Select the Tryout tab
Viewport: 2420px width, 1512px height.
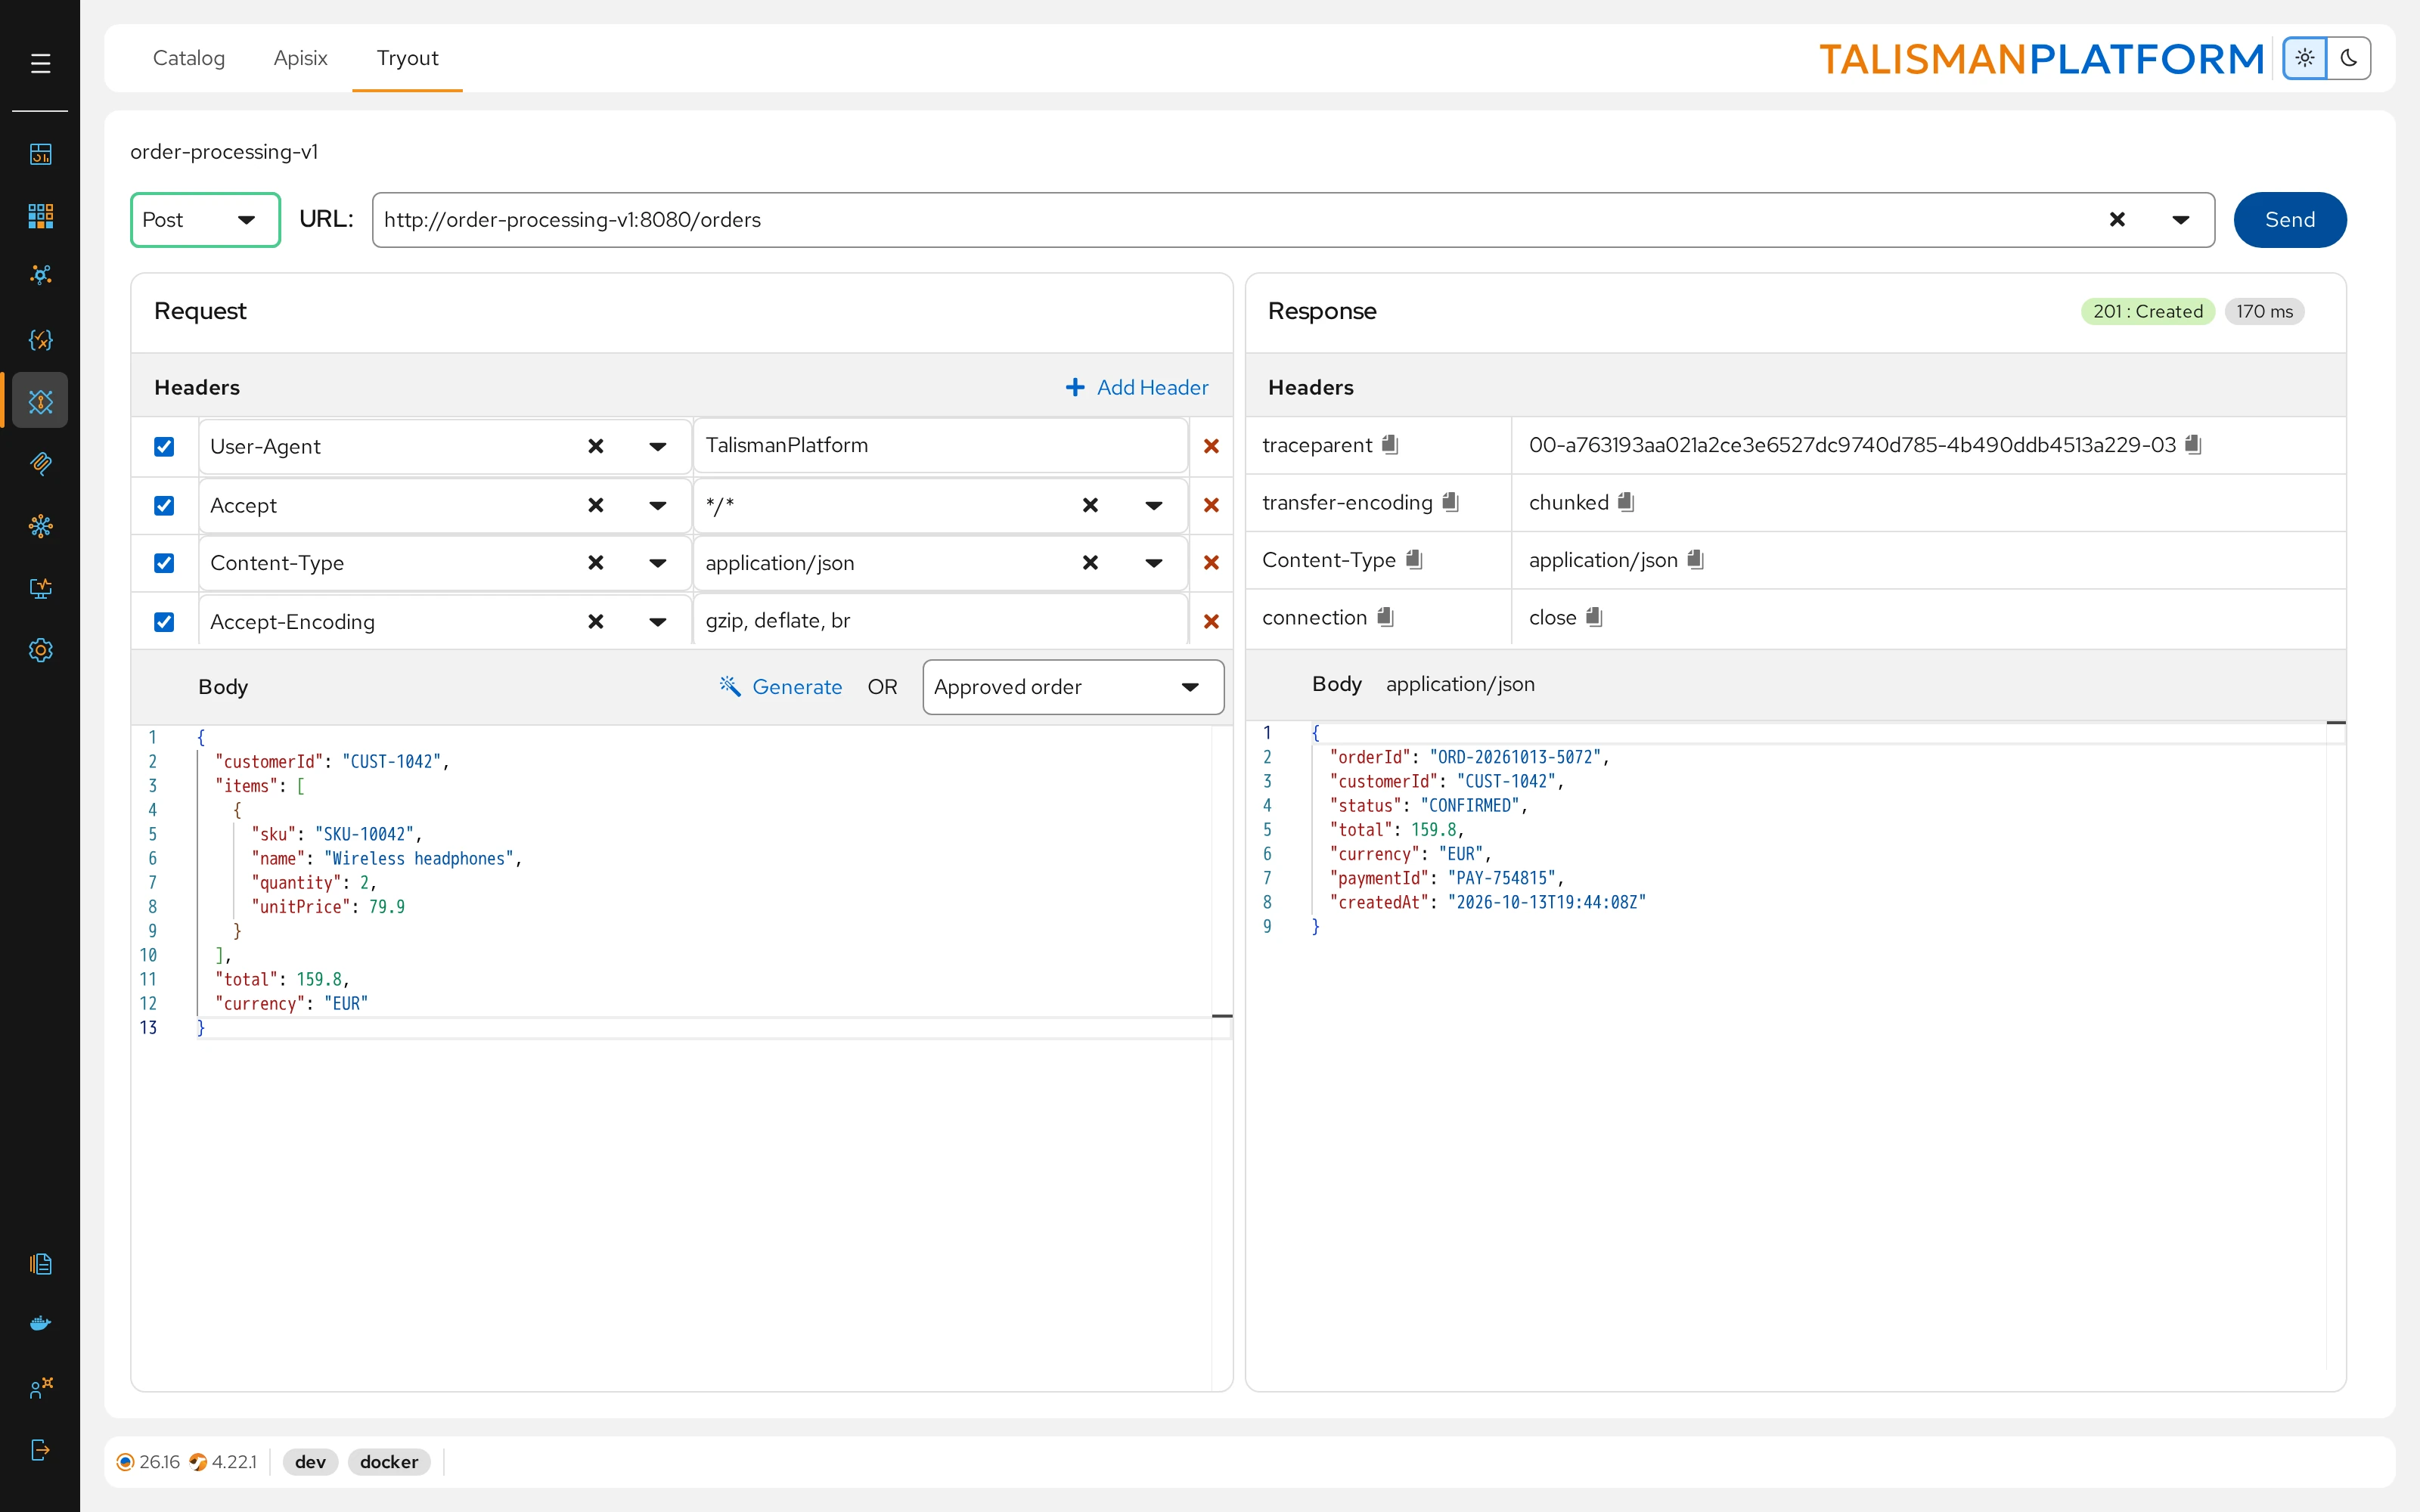[407, 58]
